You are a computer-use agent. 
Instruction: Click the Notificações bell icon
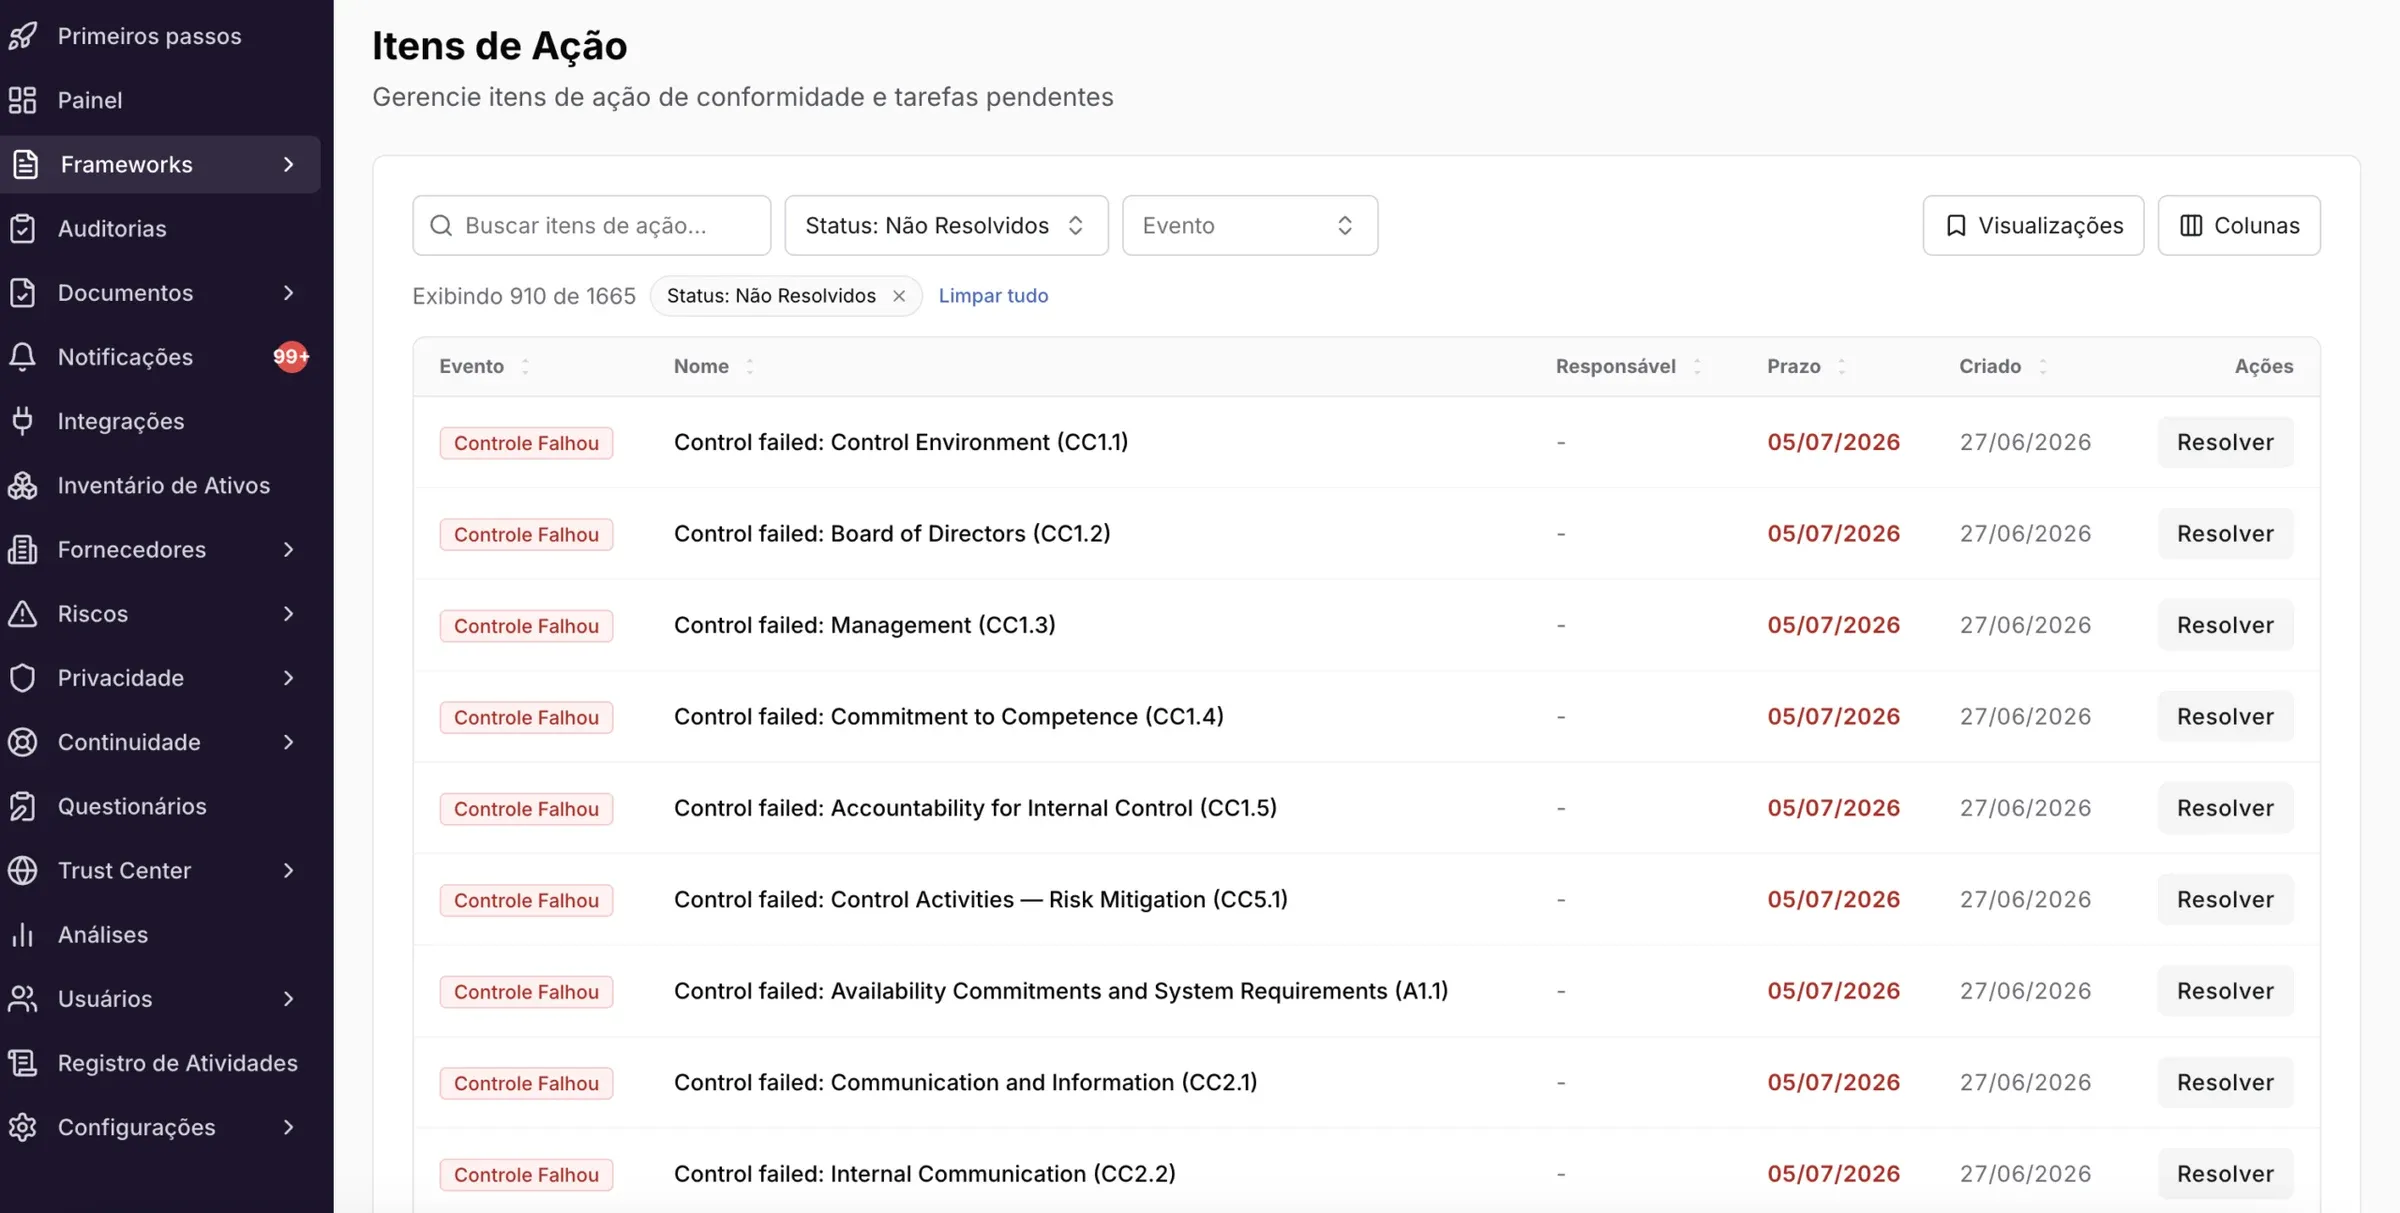[x=23, y=357]
